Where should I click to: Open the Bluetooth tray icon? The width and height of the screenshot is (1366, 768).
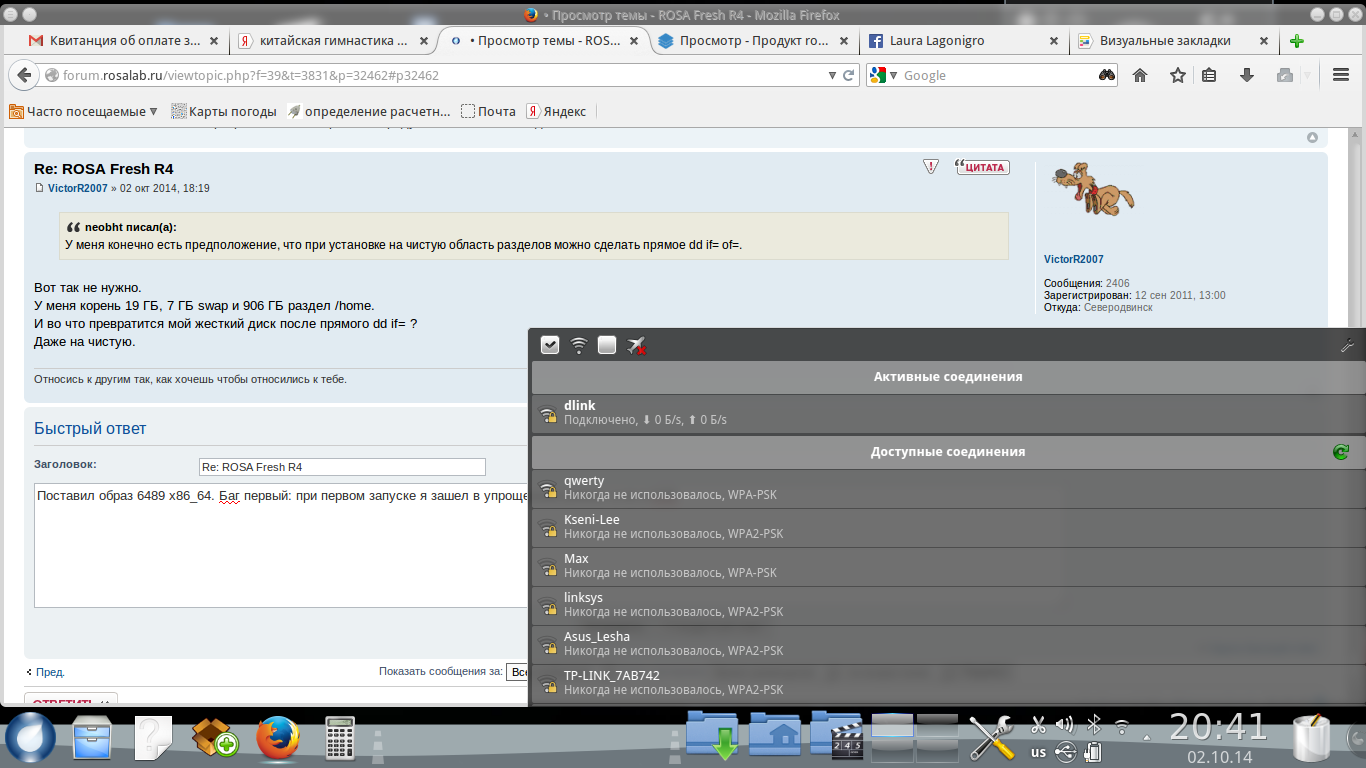click(1094, 725)
